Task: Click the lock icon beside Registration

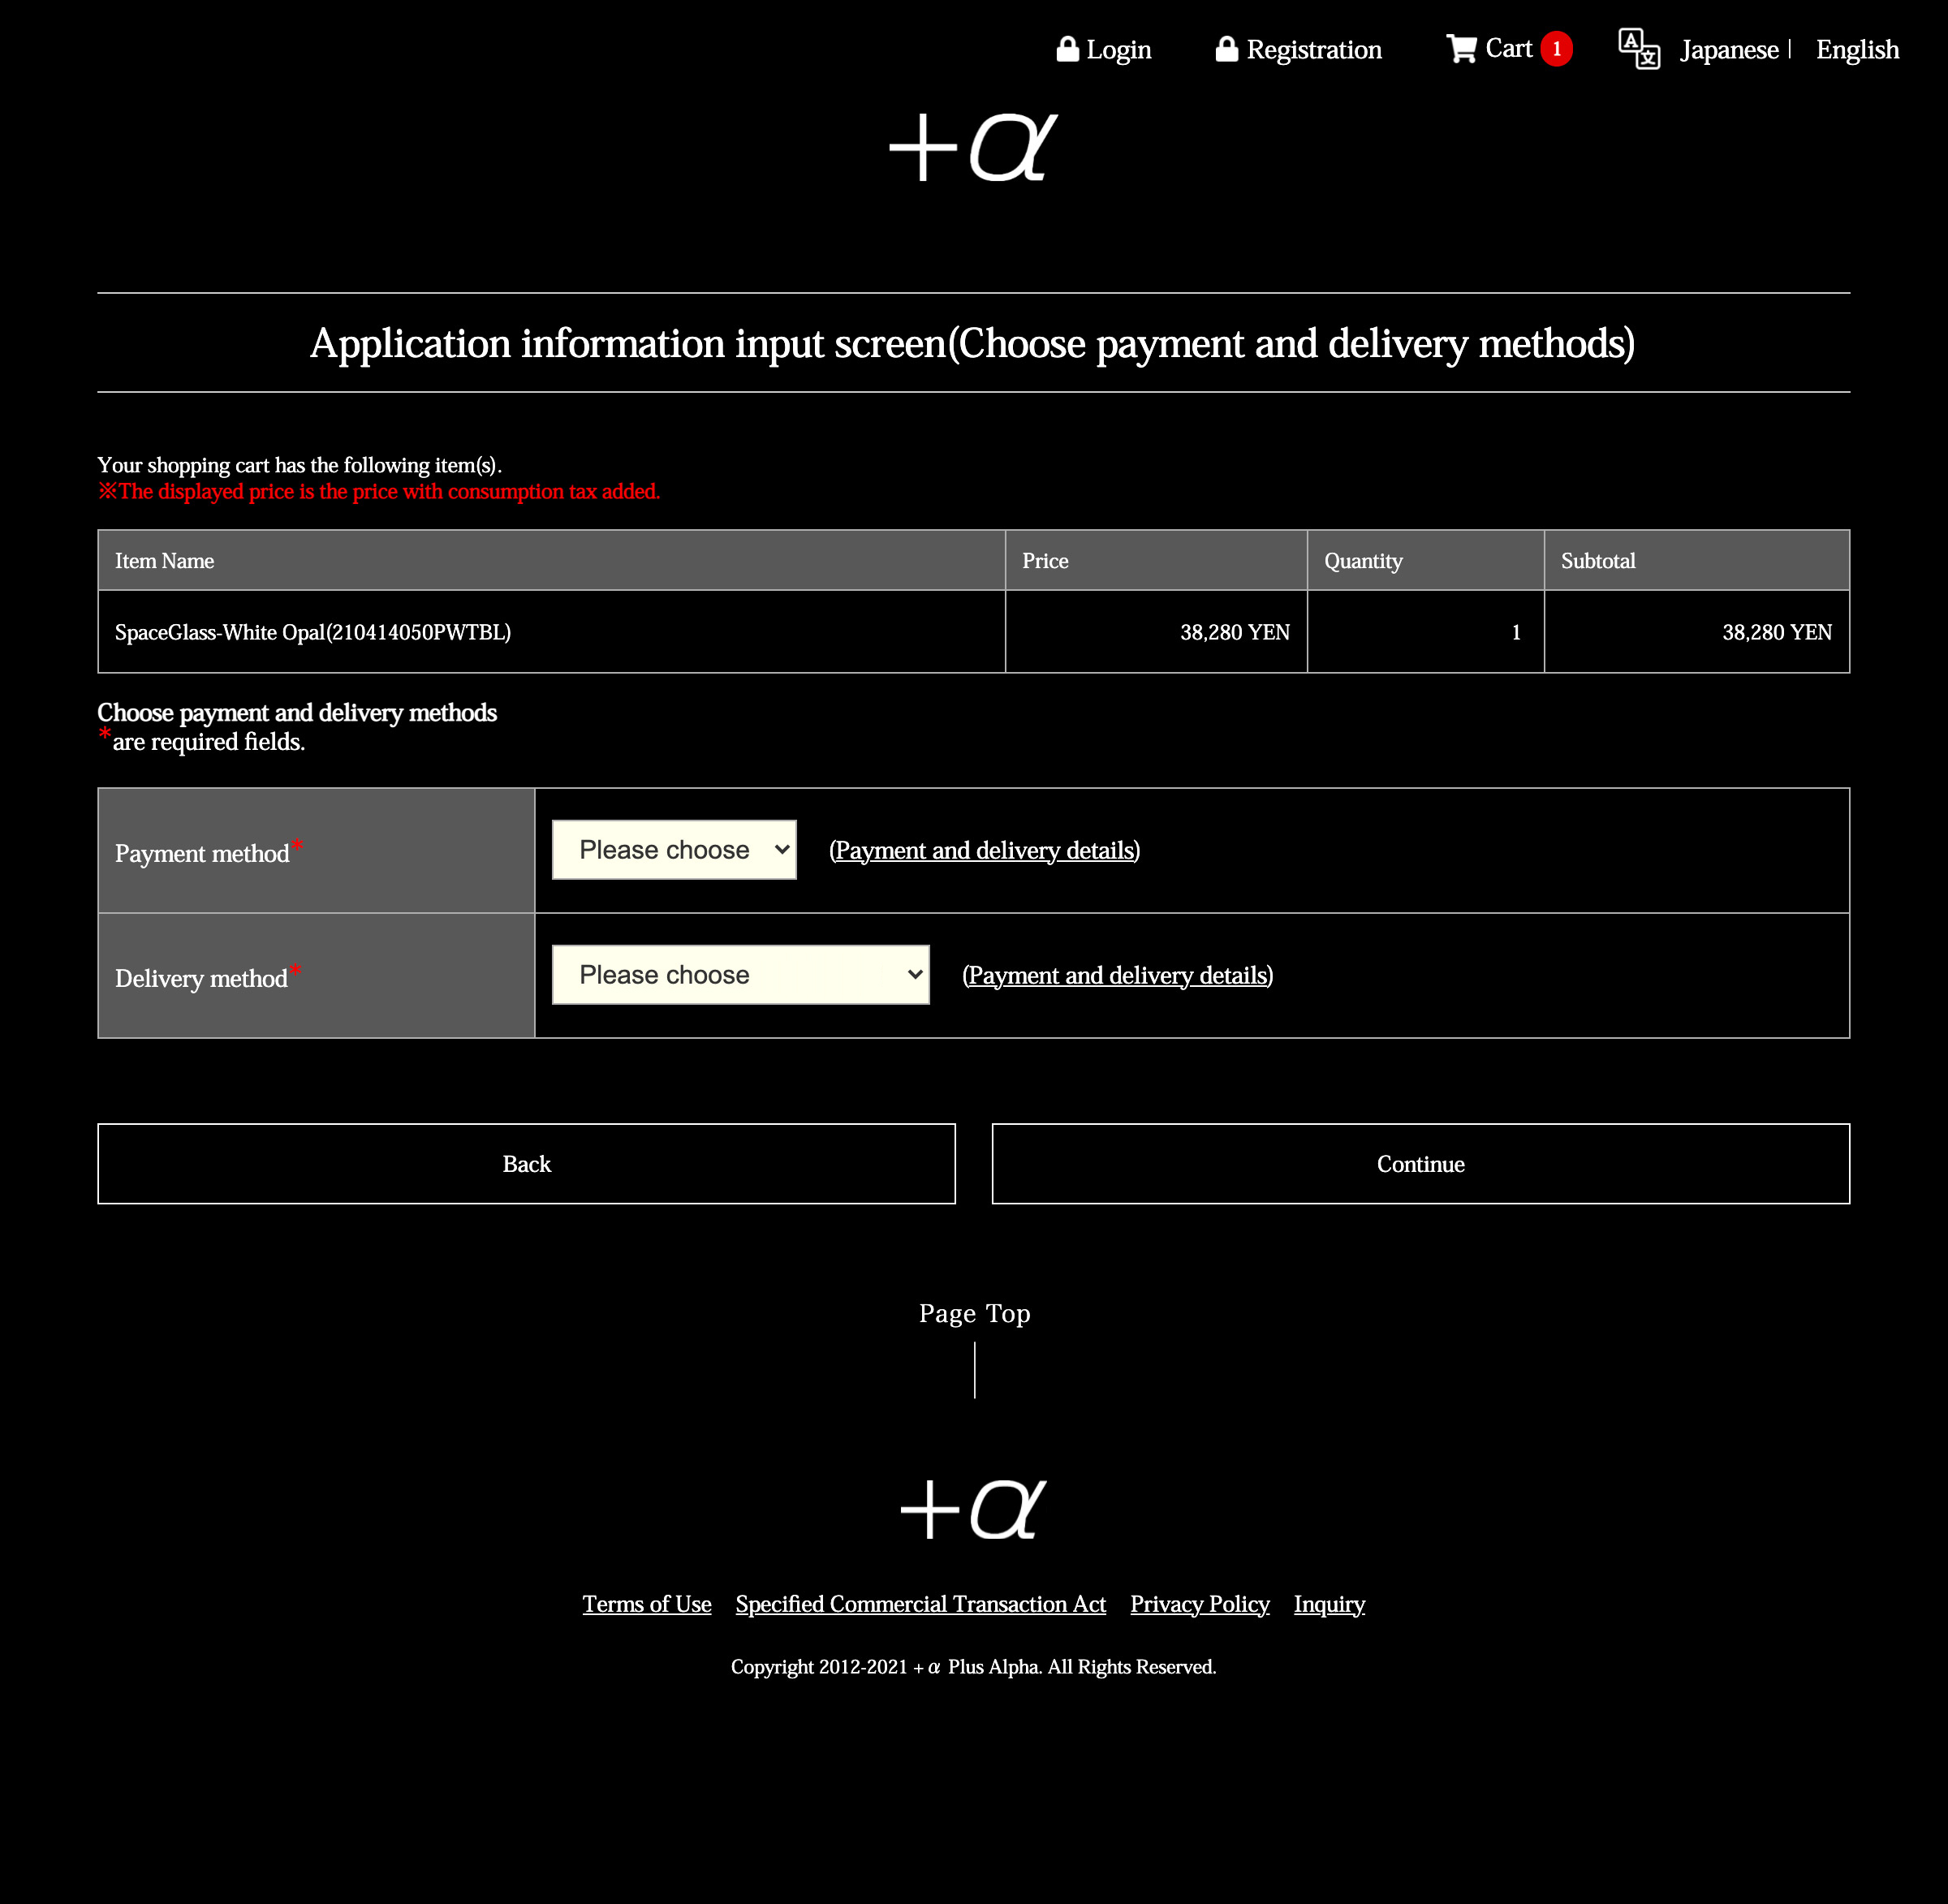Action: click(x=1226, y=49)
